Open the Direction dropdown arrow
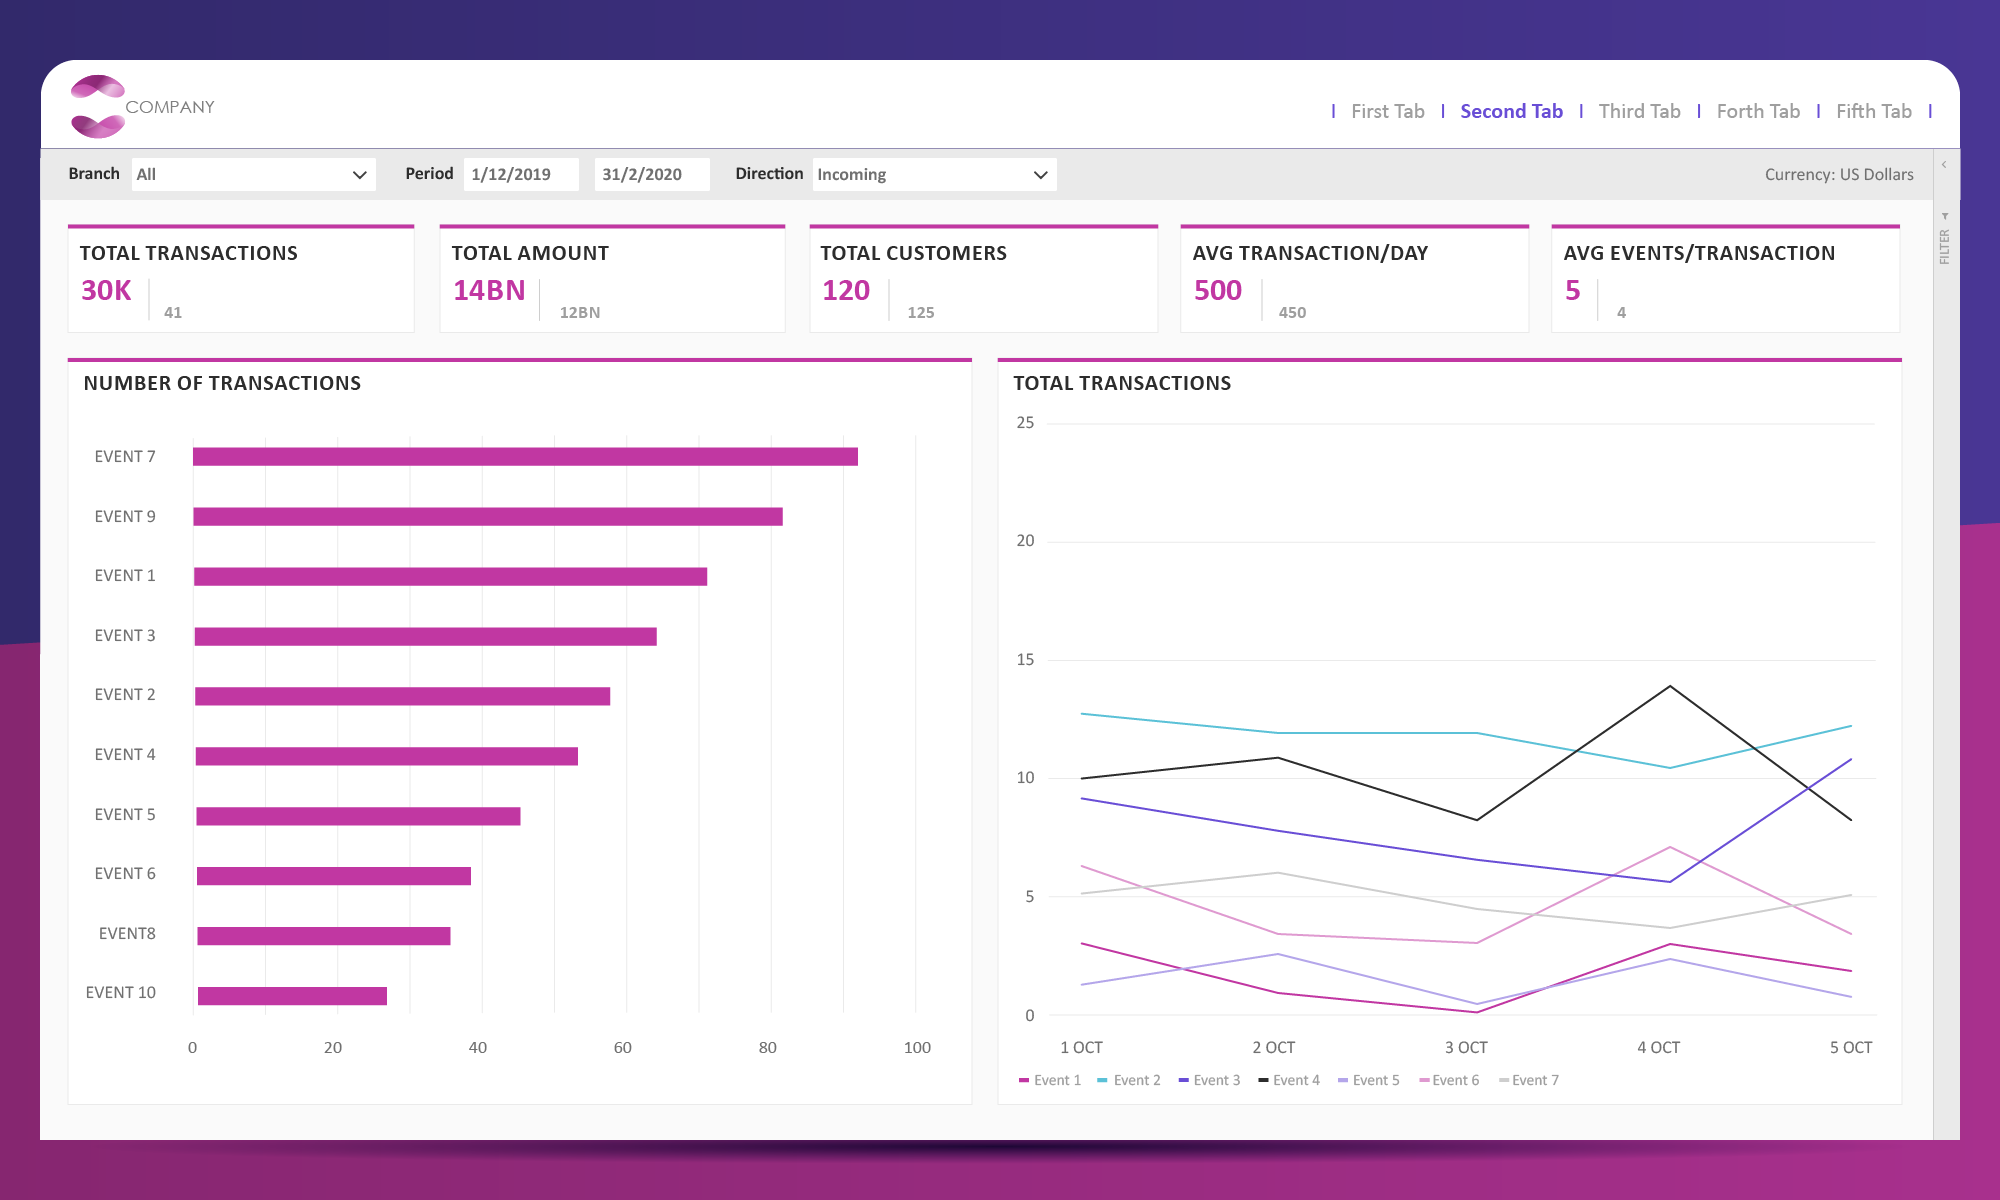Screen dimensions: 2000x1200 (x=1040, y=174)
